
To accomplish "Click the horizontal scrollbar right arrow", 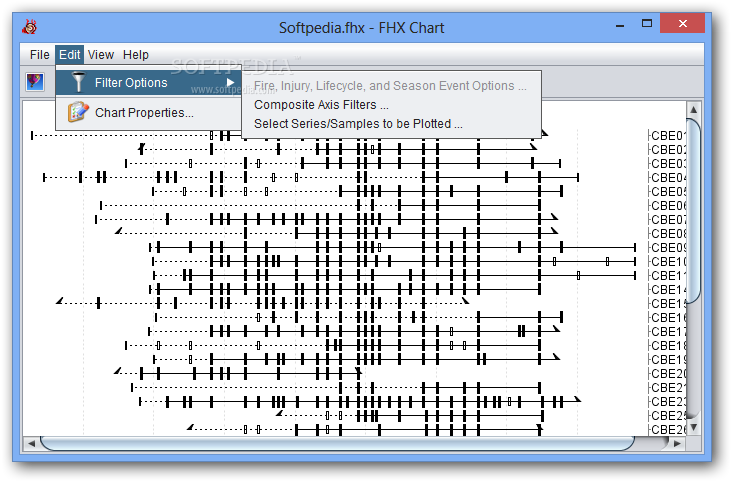I will click(x=677, y=443).
